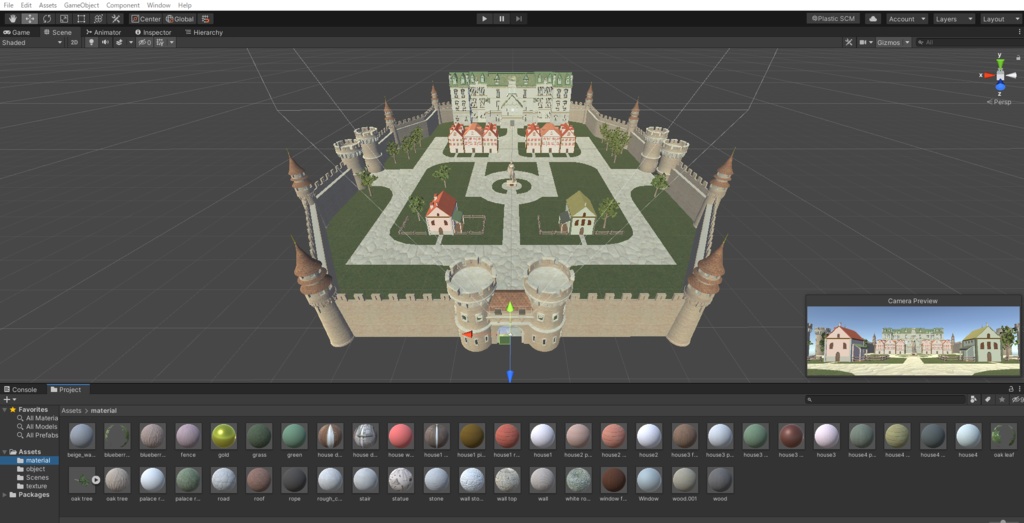
Task: Open scene effects dropdown arrow
Action: point(131,42)
